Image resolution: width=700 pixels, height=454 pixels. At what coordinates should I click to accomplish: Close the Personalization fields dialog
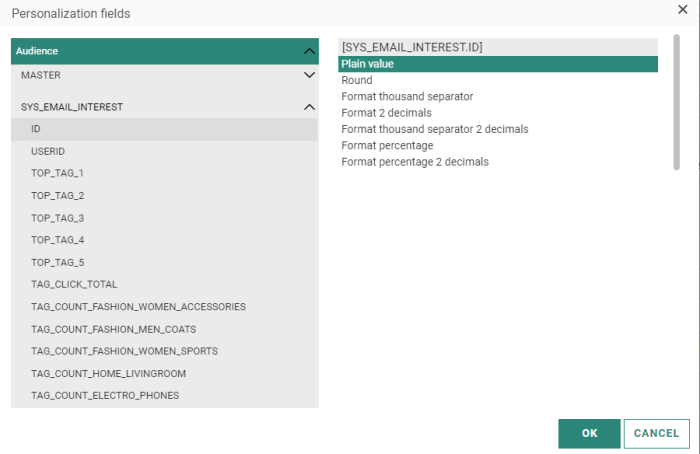(682, 10)
